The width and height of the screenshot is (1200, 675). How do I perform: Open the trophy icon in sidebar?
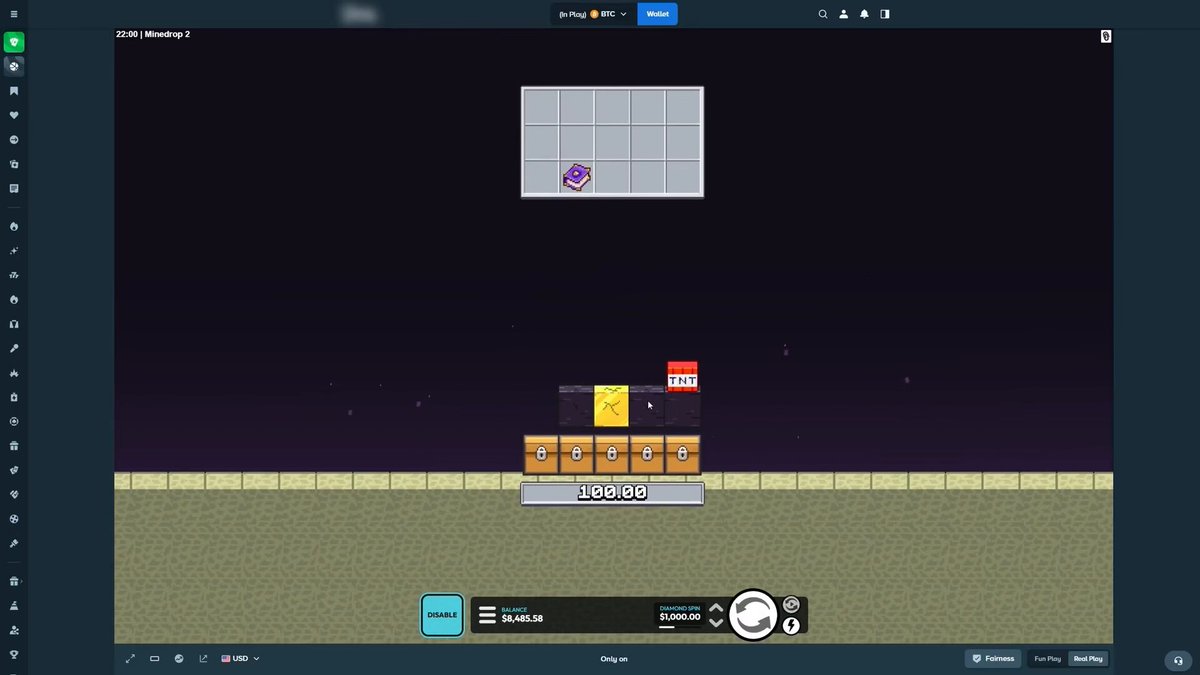14,655
